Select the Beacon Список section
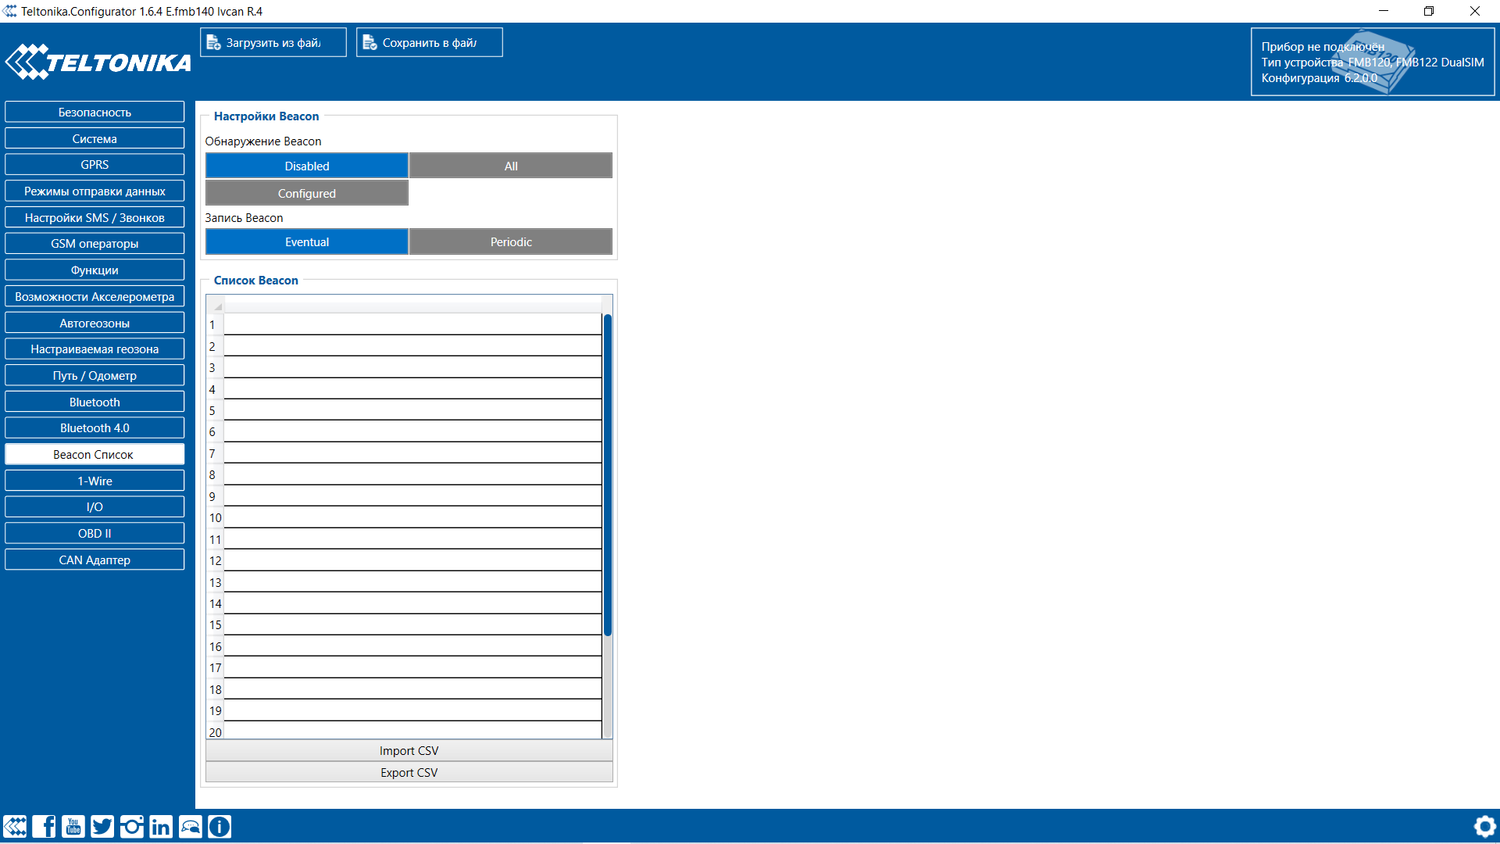The image size is (1500, 844). coord(95,454)
